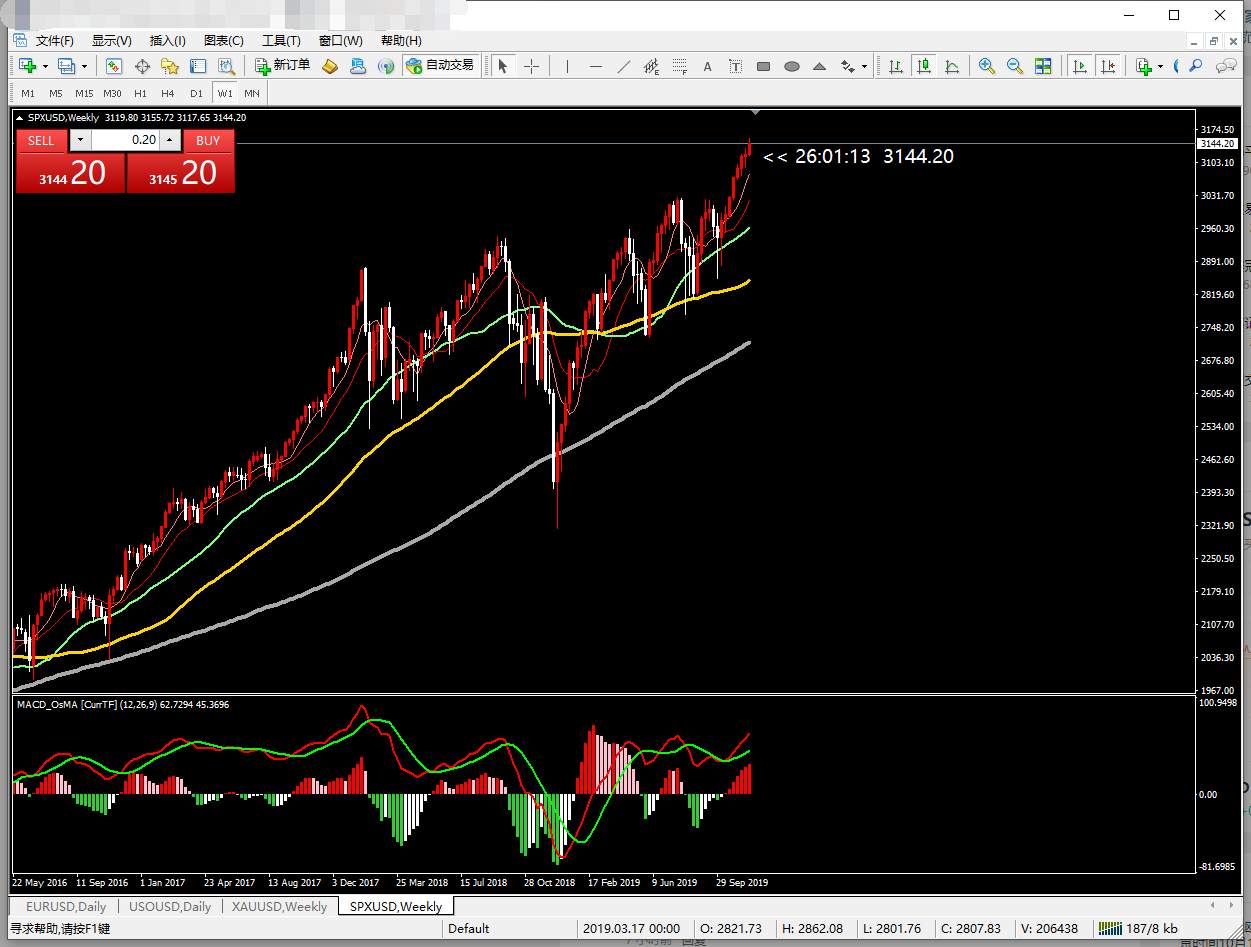Increase volume with the up arrow
The image size is (1251, 947).
pos(170,140)
